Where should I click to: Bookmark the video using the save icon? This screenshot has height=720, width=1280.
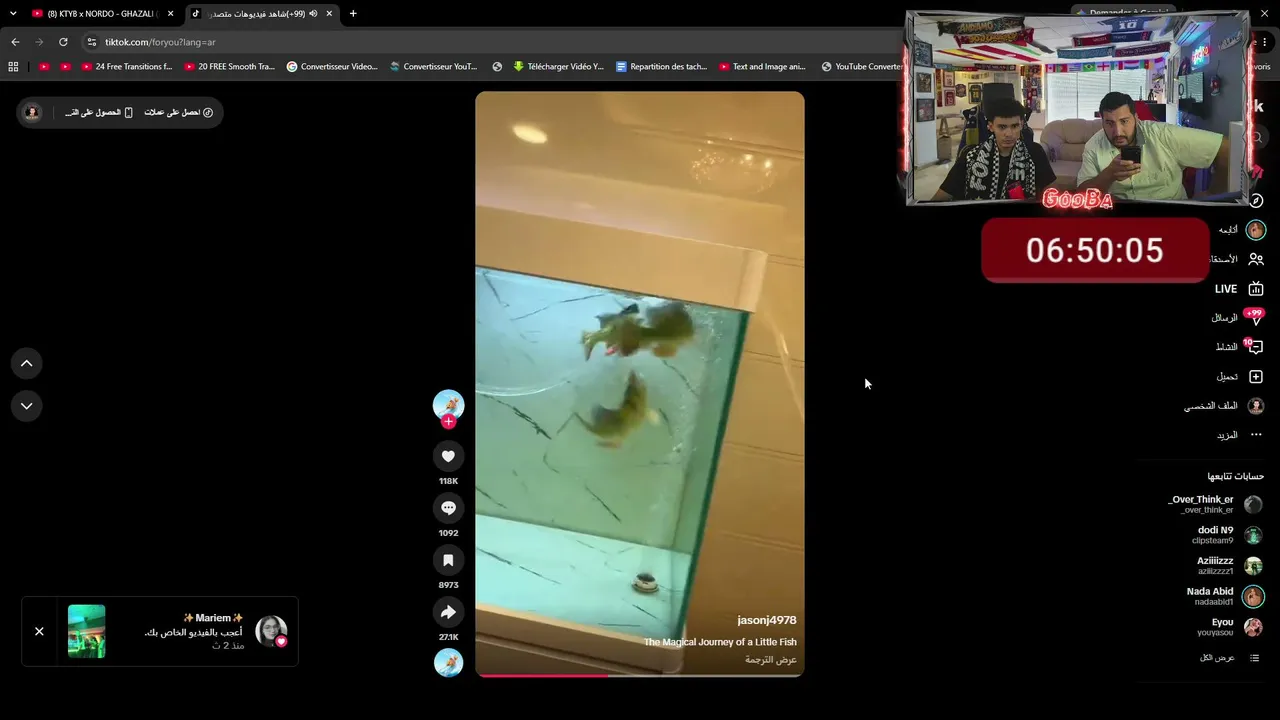(x=448, y=560)
